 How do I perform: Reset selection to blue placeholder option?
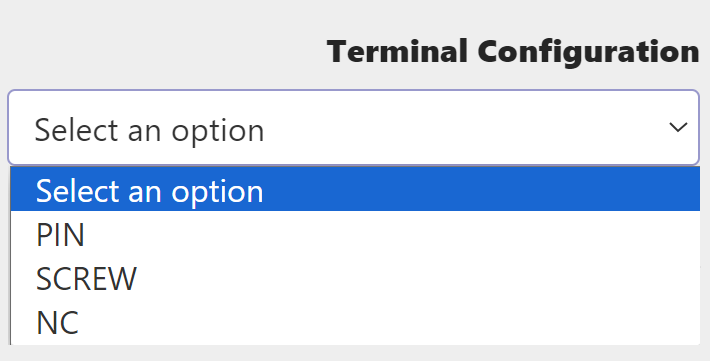pyautogui.click(x=355, y=189)
